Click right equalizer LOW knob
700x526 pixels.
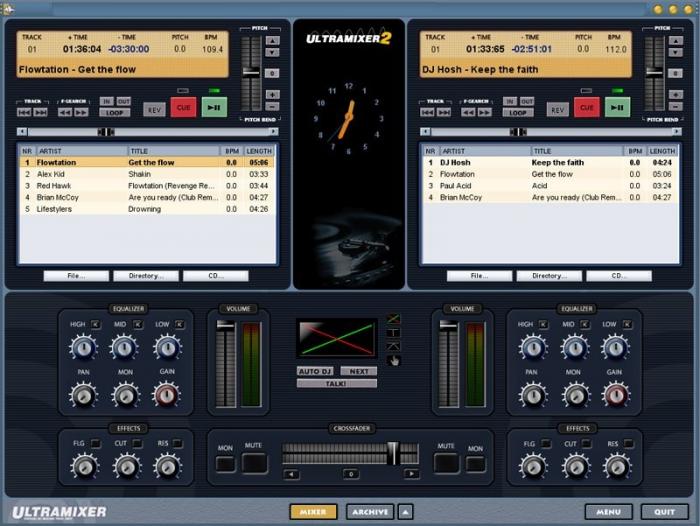point(615,348)
